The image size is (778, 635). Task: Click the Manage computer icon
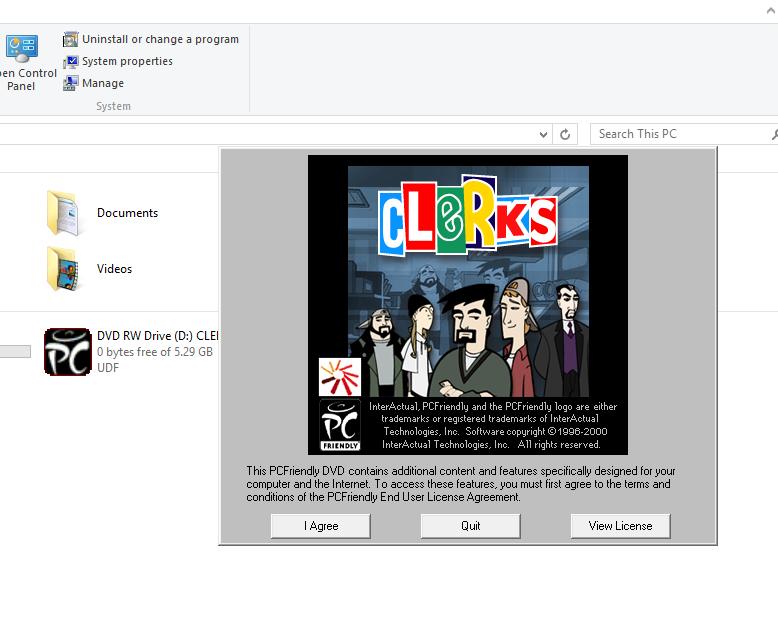(70, 83)
